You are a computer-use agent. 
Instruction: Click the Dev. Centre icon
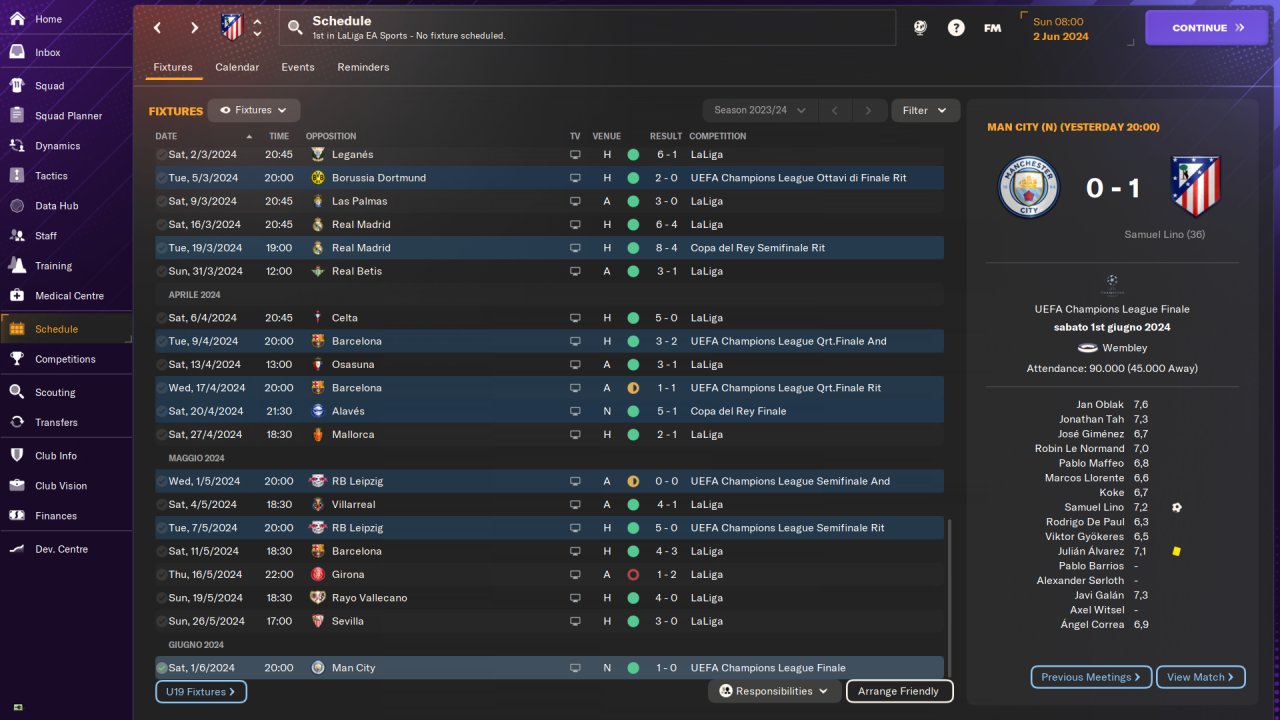[17, 548]
